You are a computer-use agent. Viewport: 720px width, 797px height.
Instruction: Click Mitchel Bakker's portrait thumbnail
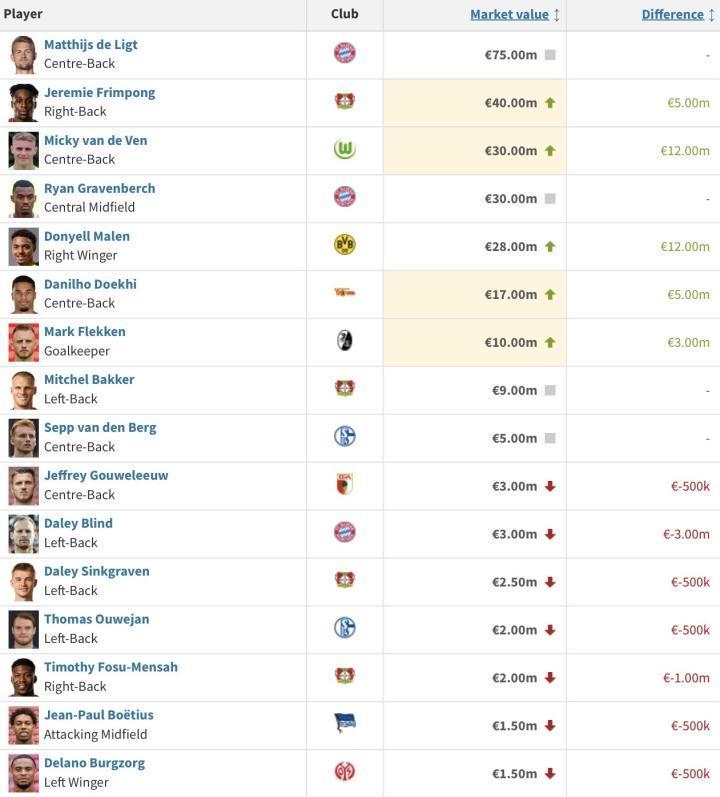(23, 389)
